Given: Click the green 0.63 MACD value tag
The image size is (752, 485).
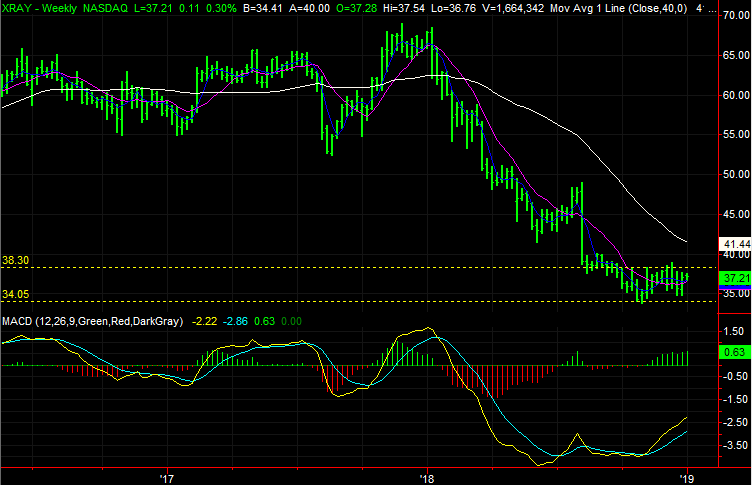Looking at the screenshot, I should (x=735, y=352).
